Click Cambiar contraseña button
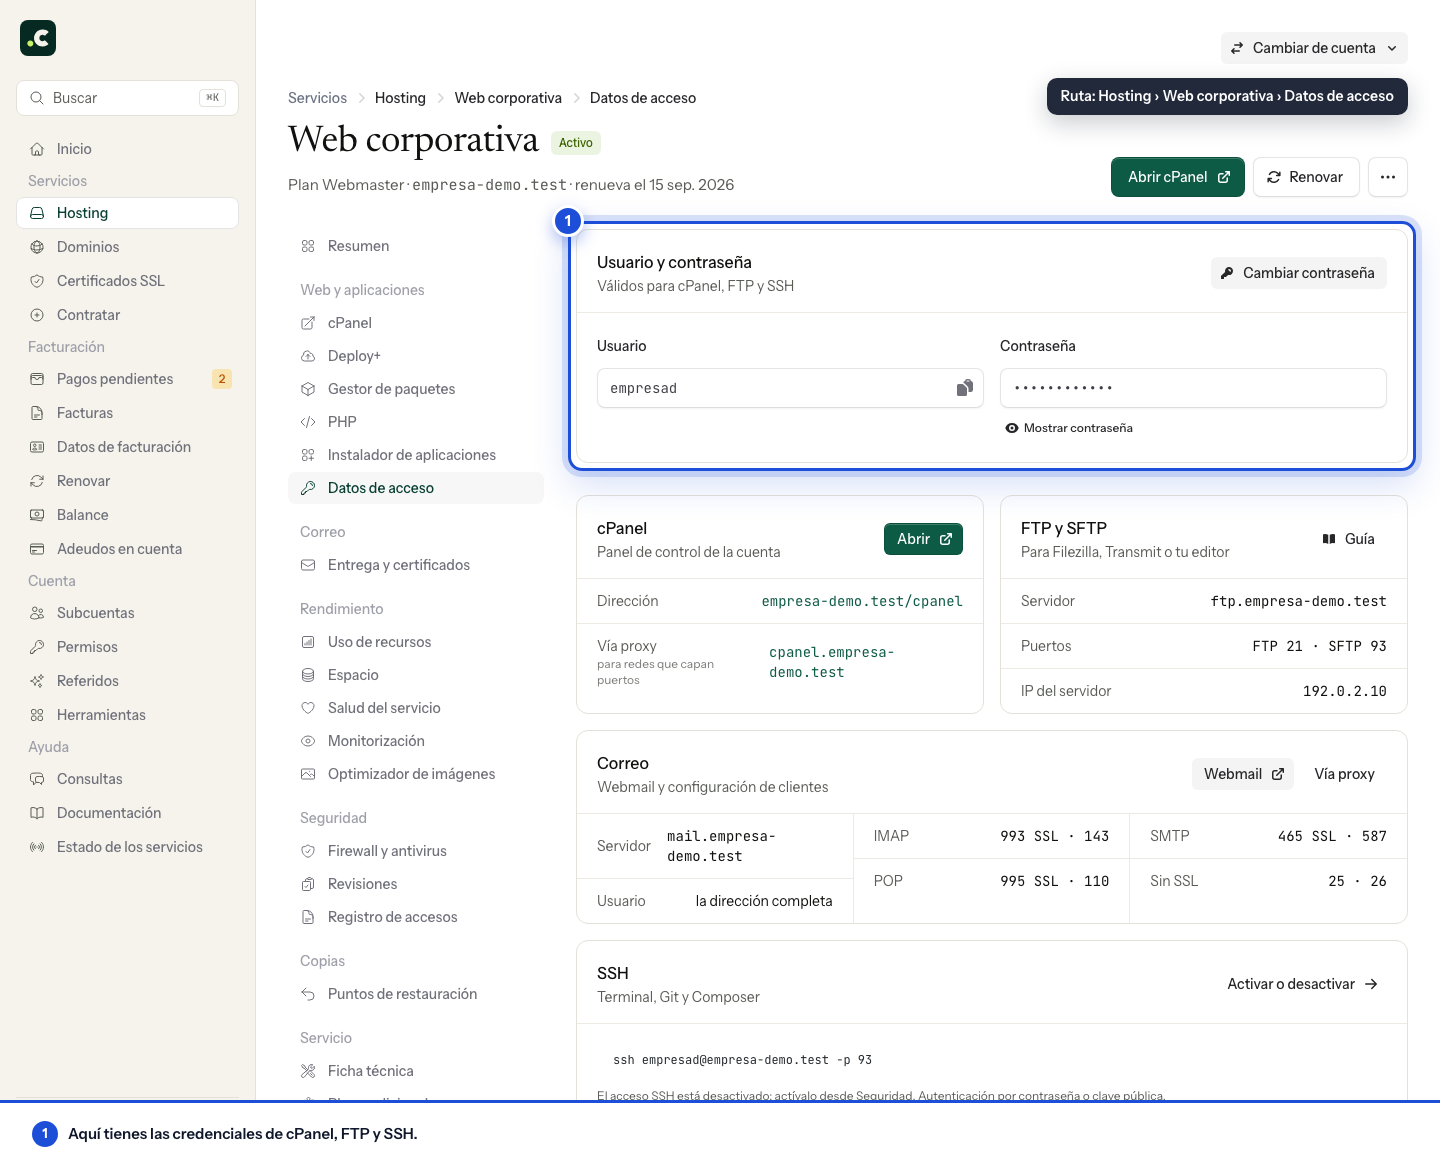The height and width of the screenshot is (1164, 1440). point(1299,273)
